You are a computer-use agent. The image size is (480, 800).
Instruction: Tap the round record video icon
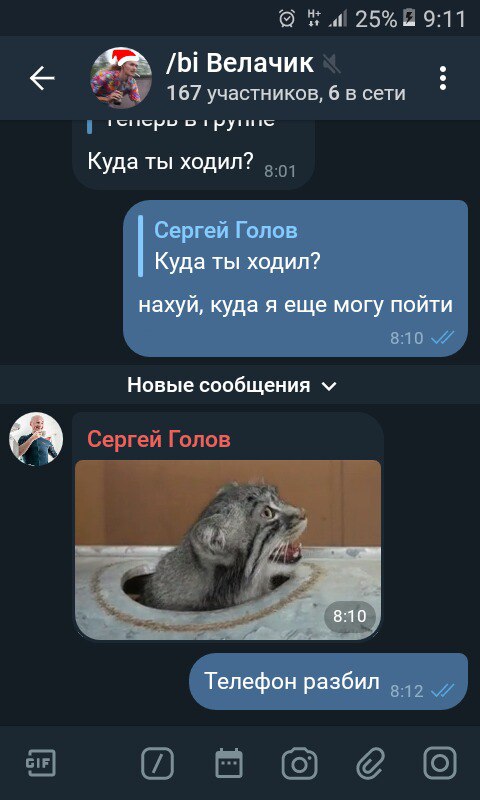pyautogui.click(x=440, y=763)
